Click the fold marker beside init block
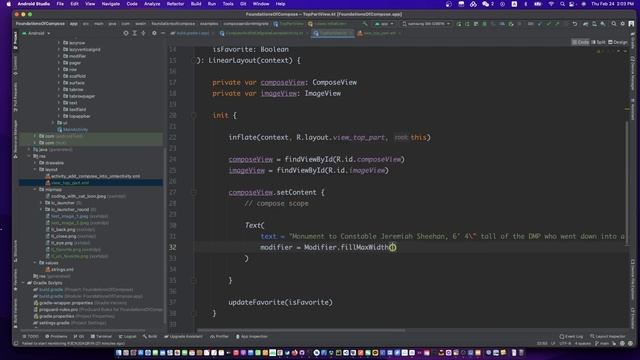Screen dimensions: 640x360 click(x=194, y=116)
